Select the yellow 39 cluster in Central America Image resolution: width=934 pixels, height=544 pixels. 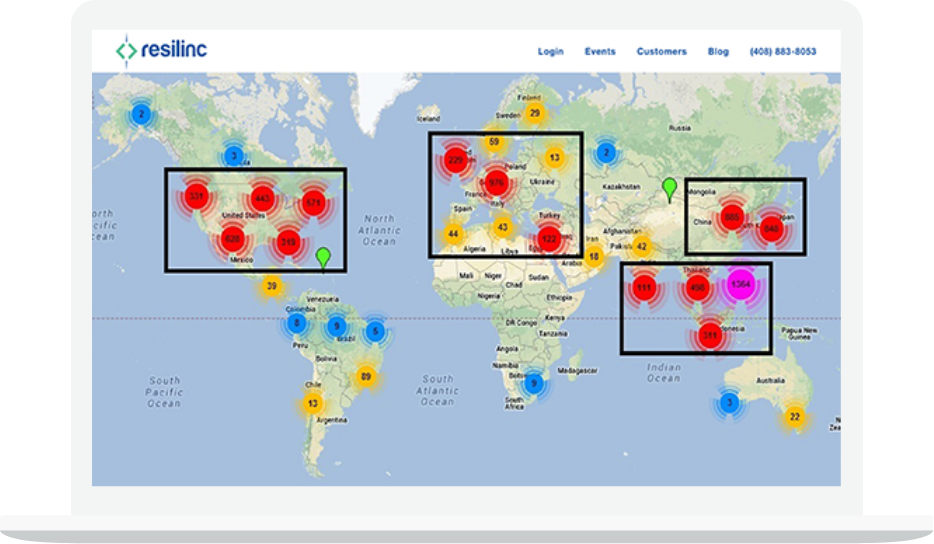271,287
